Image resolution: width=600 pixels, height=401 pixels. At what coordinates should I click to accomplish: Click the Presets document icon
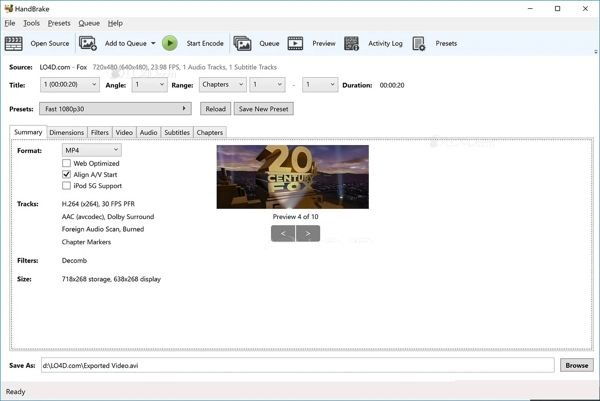click(x=419, y=44)
